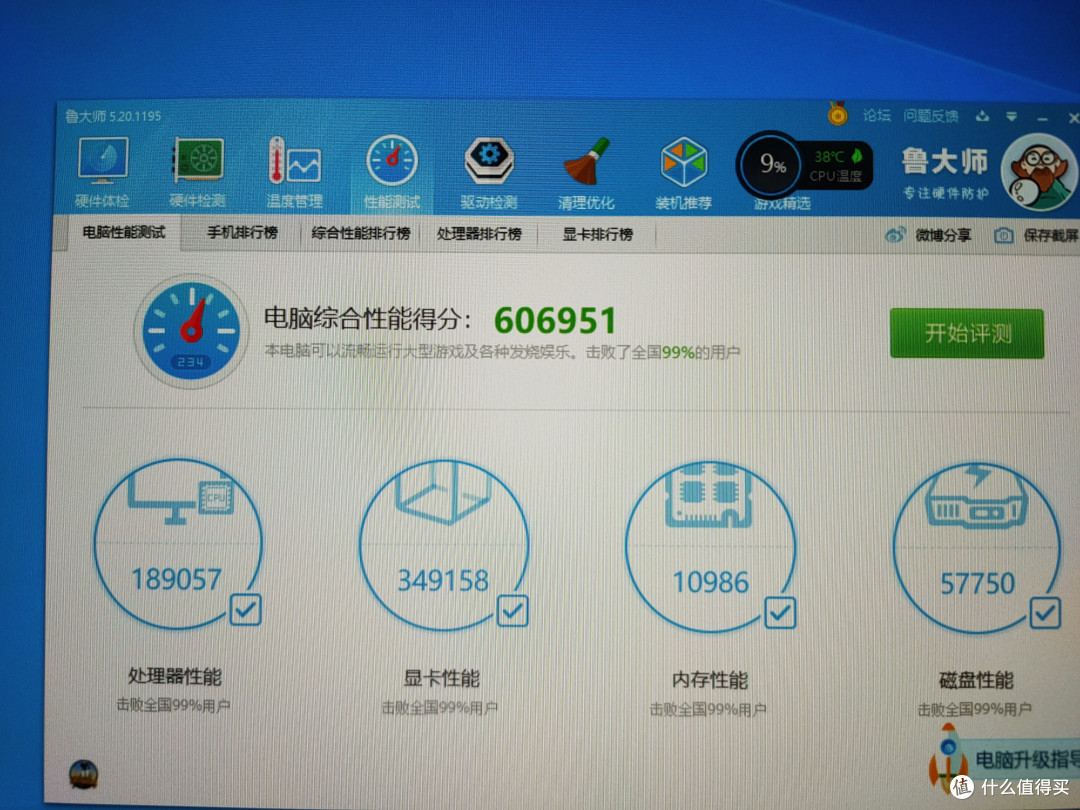Click the 显卡性能 label

coord(442,678)
